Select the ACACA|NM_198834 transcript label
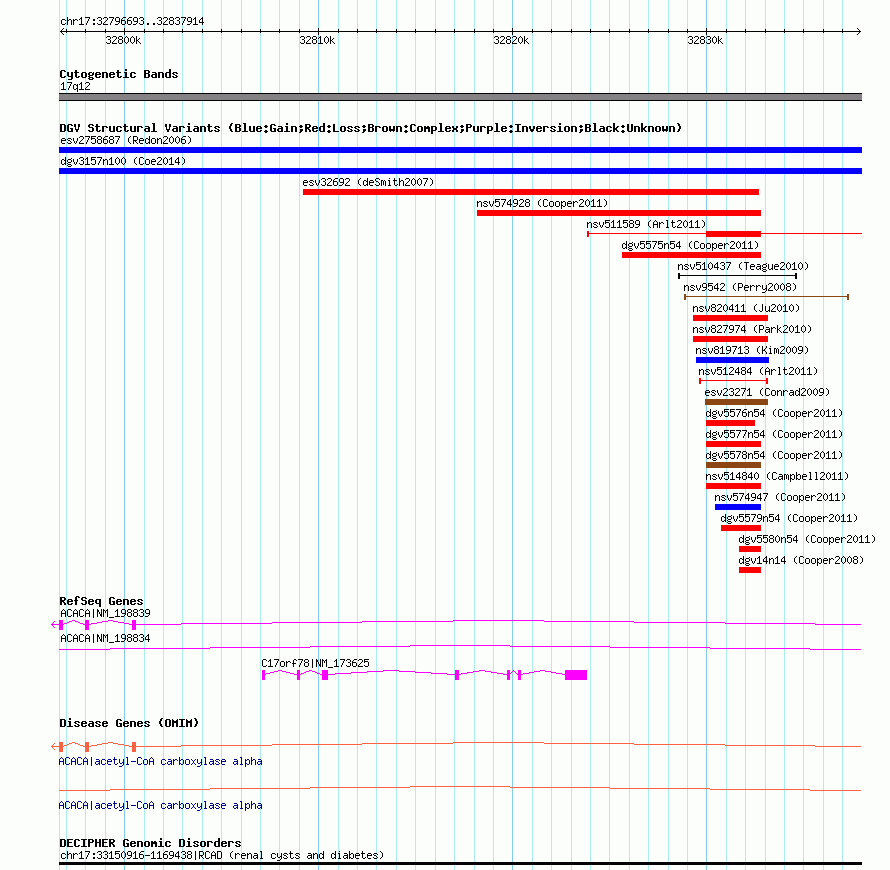 106,638
